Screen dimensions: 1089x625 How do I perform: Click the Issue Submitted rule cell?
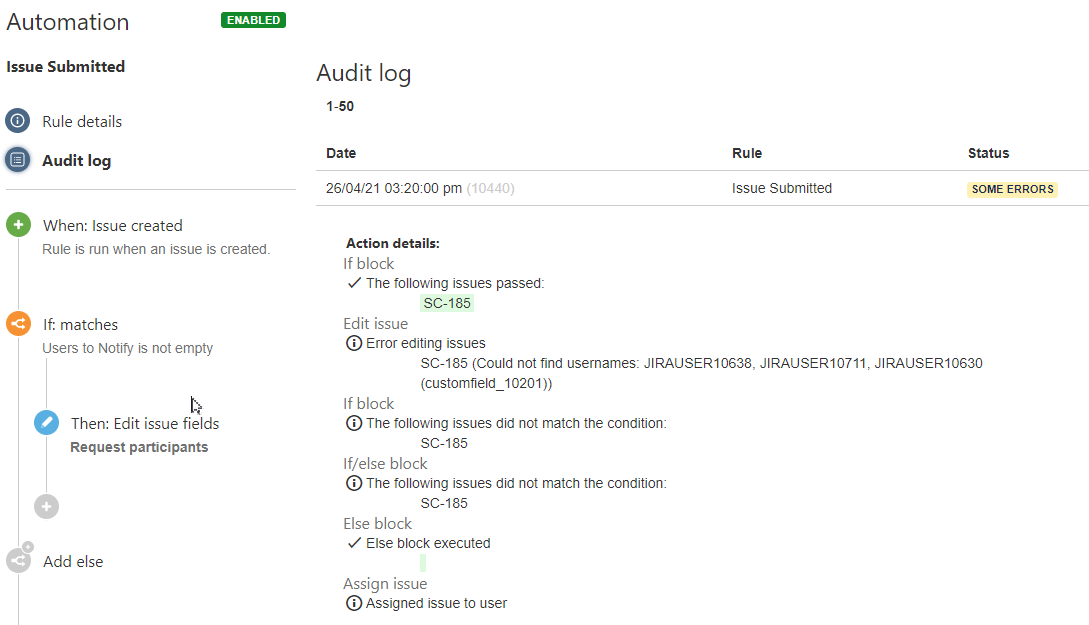coord(782,188)
